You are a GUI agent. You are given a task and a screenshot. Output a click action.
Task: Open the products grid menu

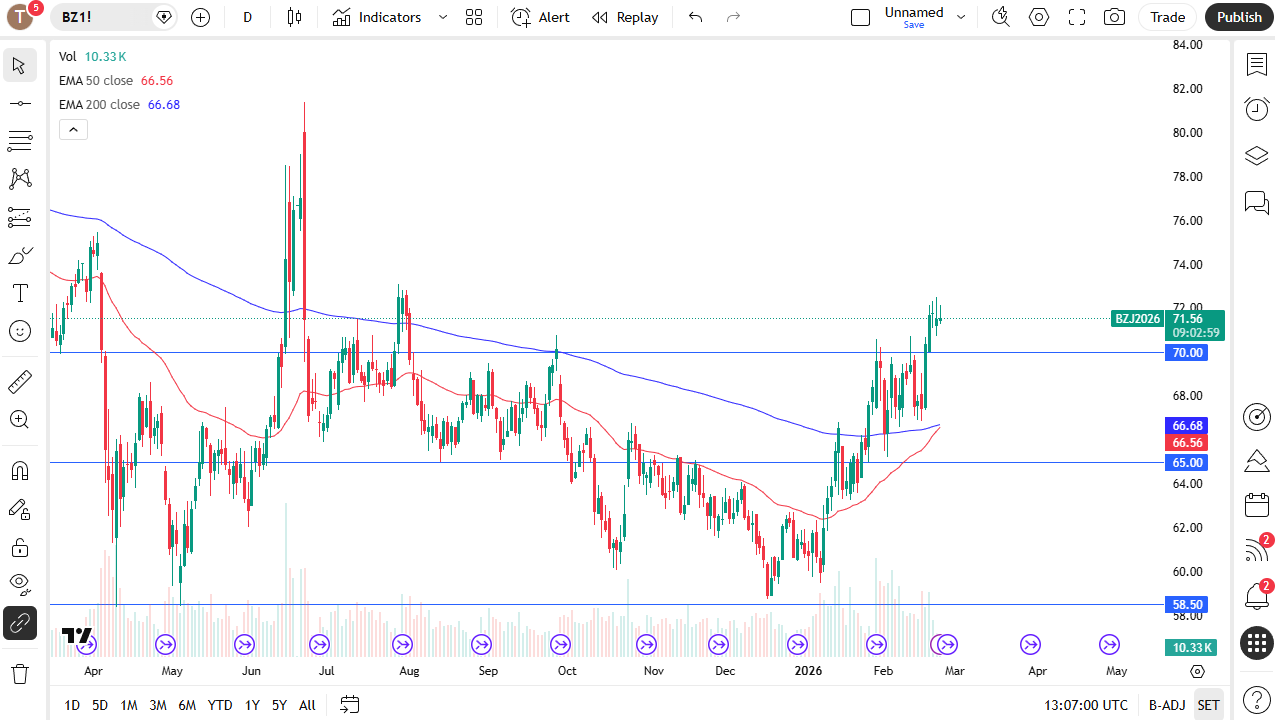[1256, 643]
